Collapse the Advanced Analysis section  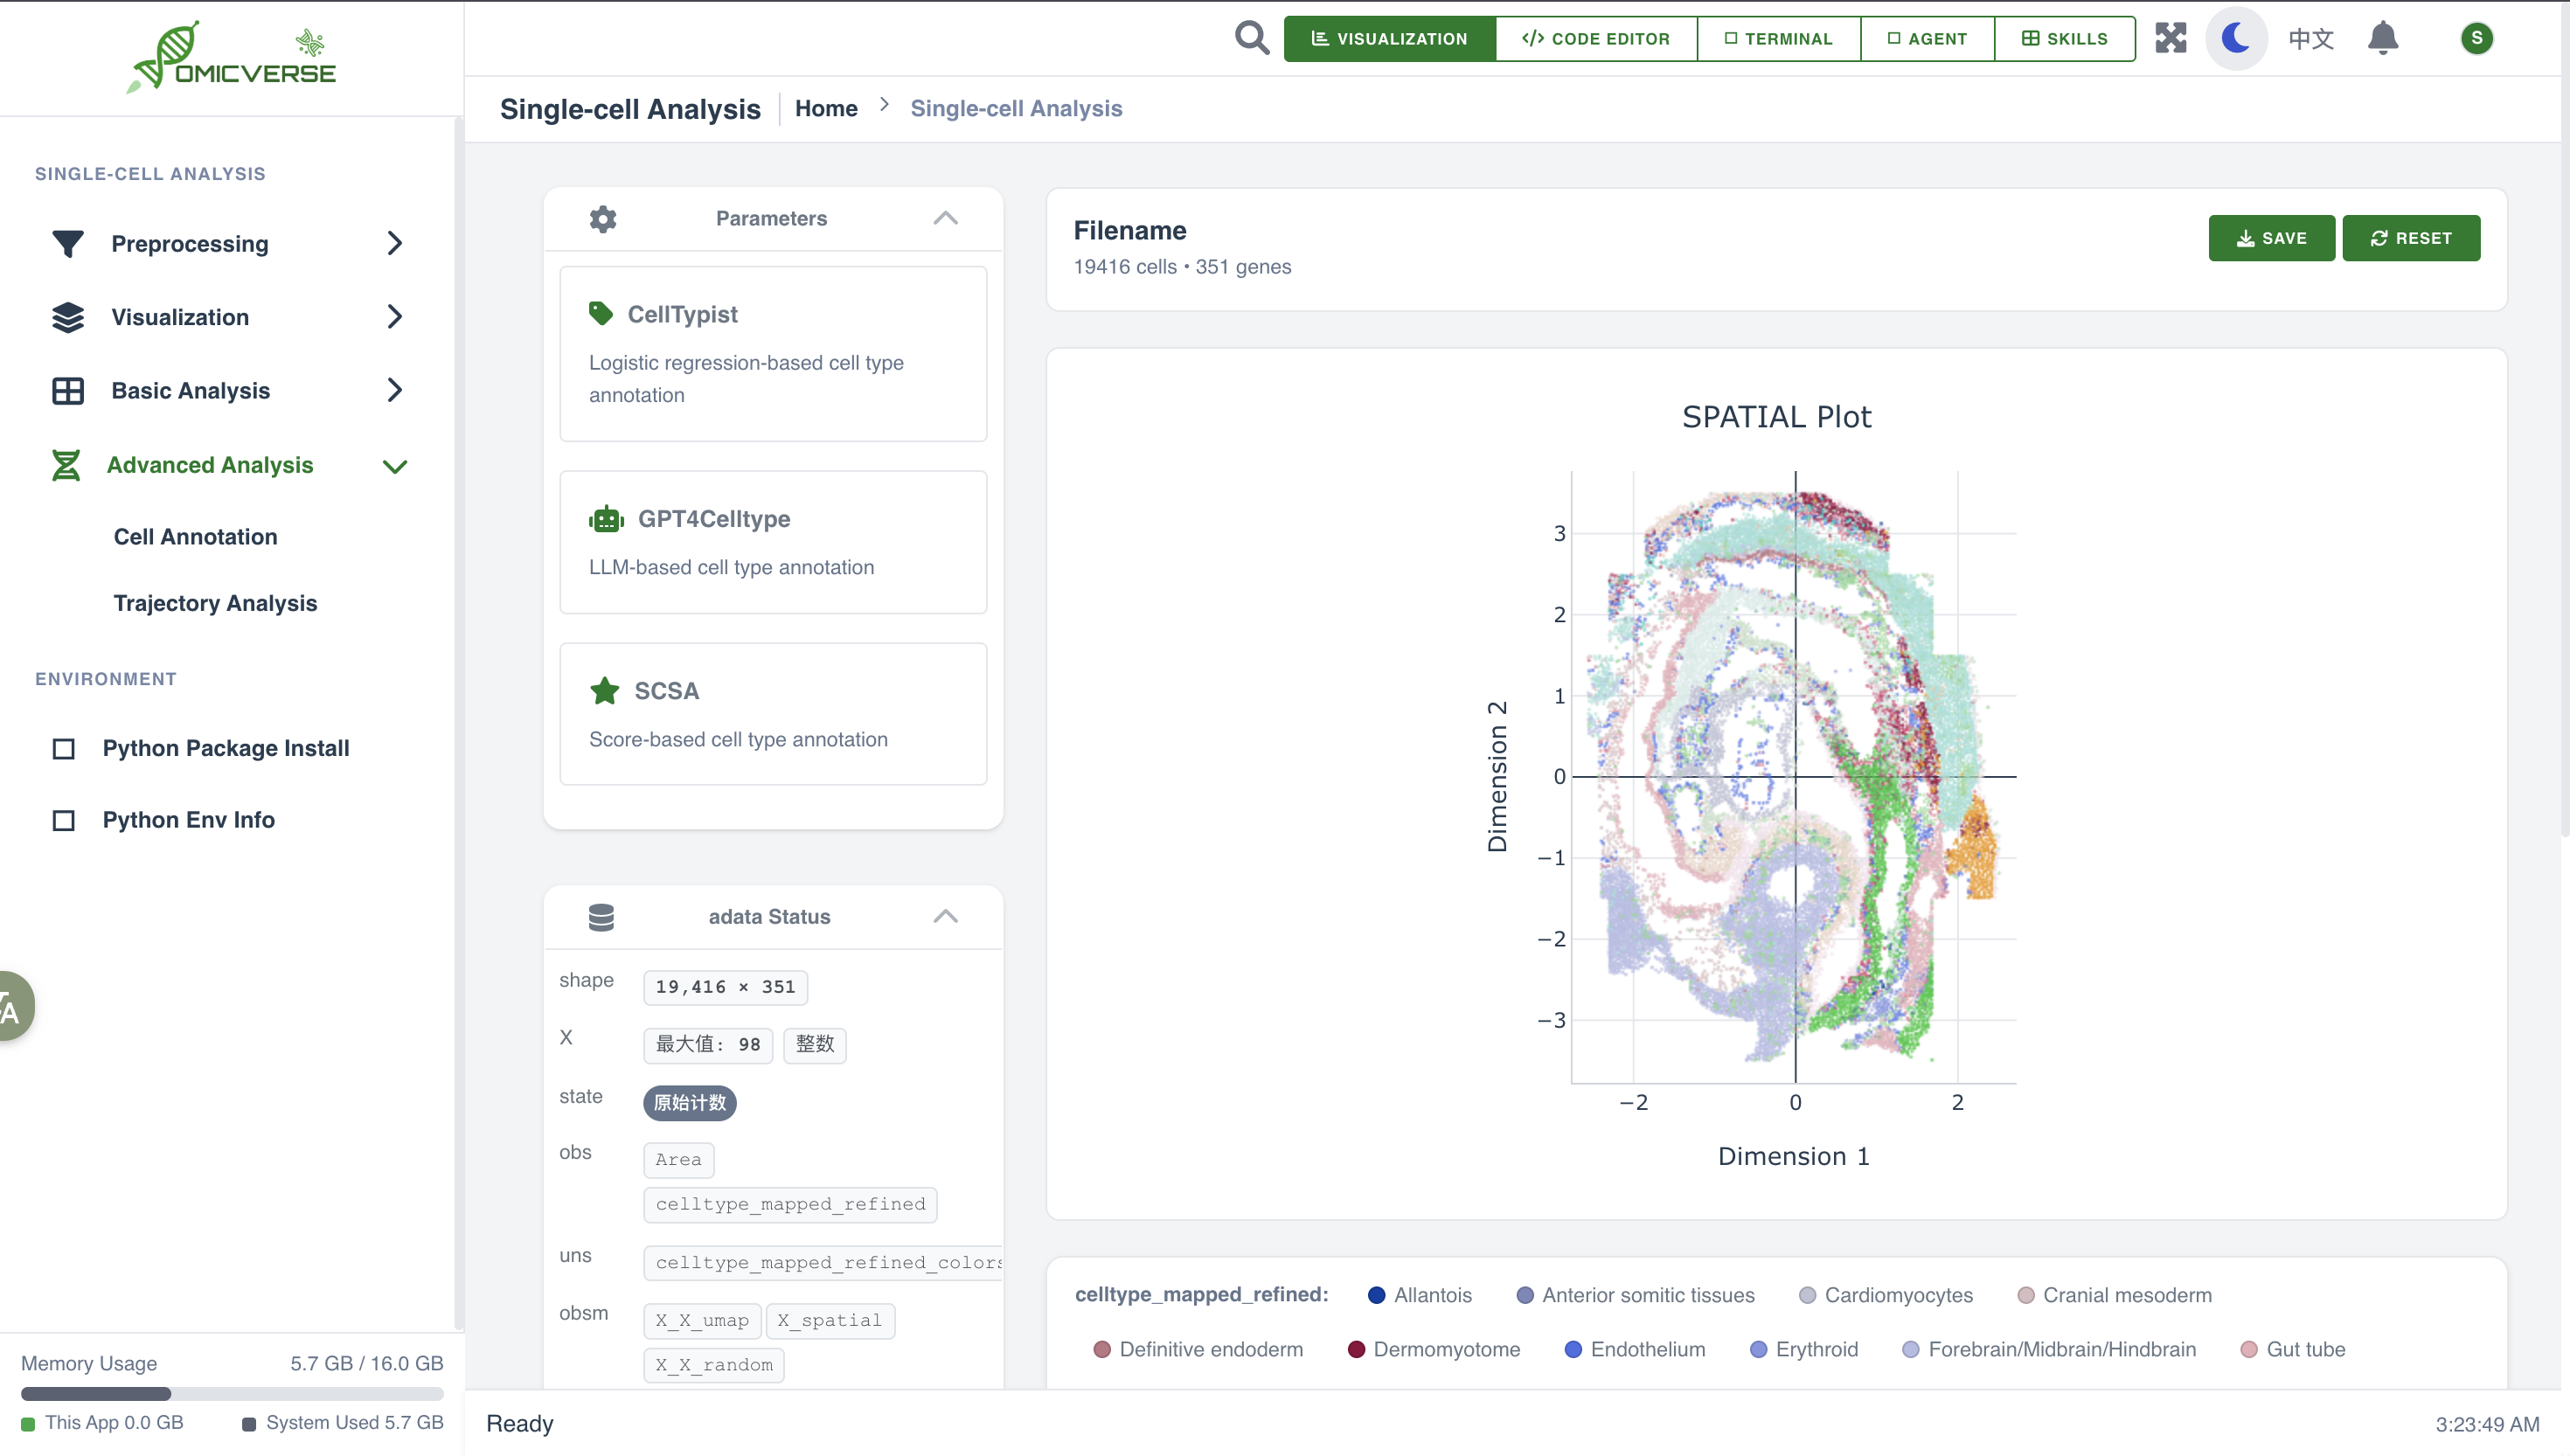pos(394,465)
